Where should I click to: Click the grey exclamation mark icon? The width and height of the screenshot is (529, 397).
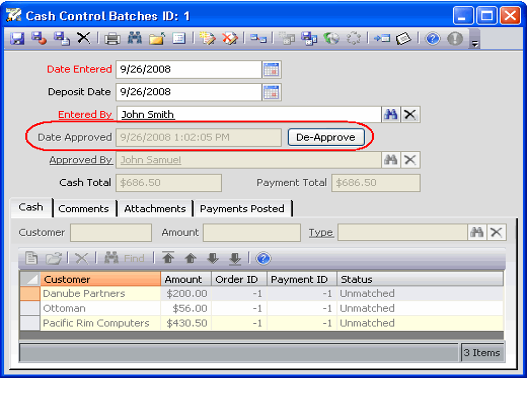click(x=455, y=38)
